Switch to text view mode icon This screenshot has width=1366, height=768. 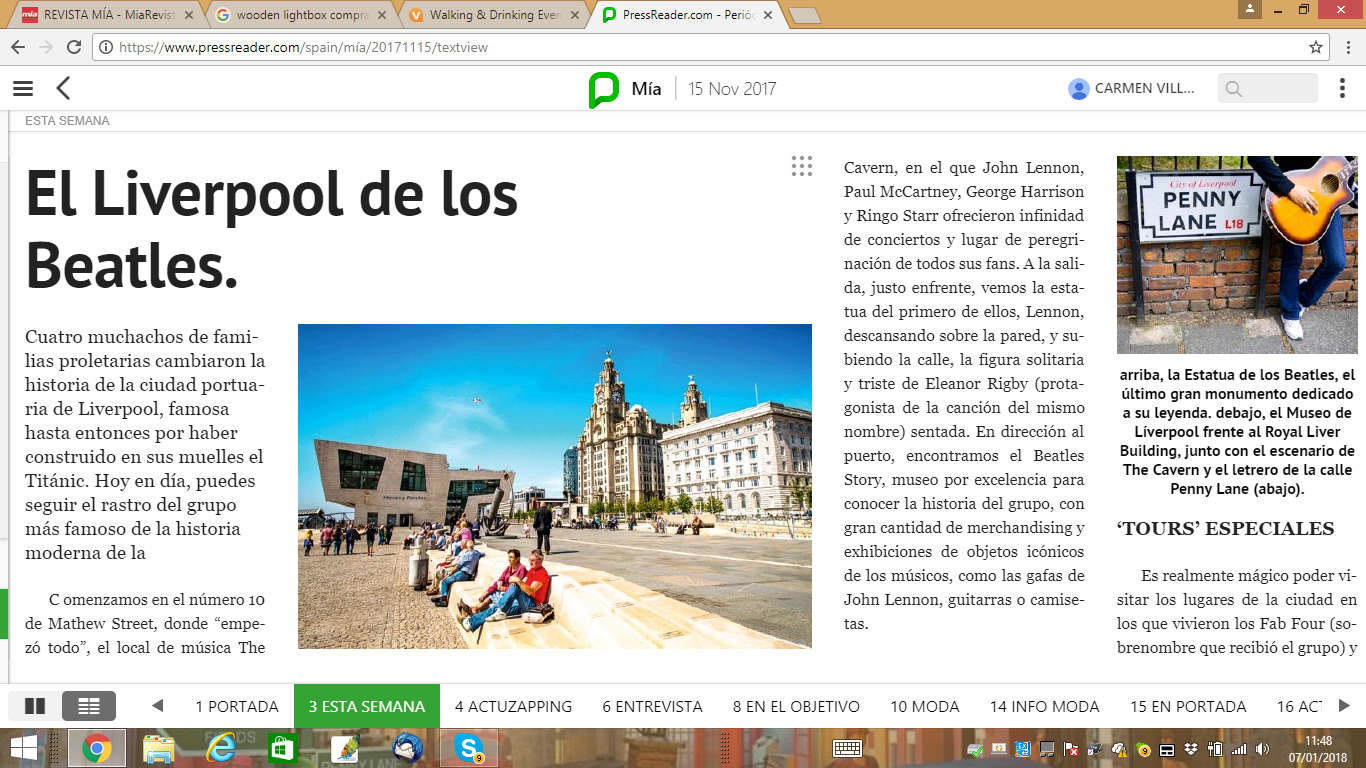coord(89,706)
